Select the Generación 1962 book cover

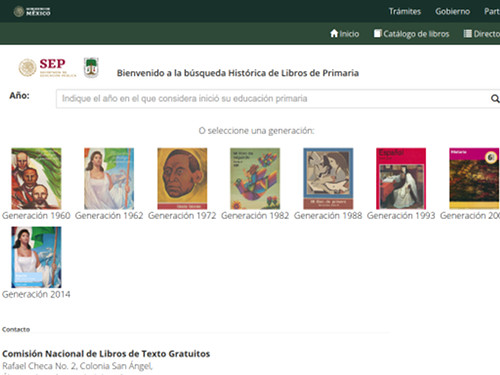[109, 179]
